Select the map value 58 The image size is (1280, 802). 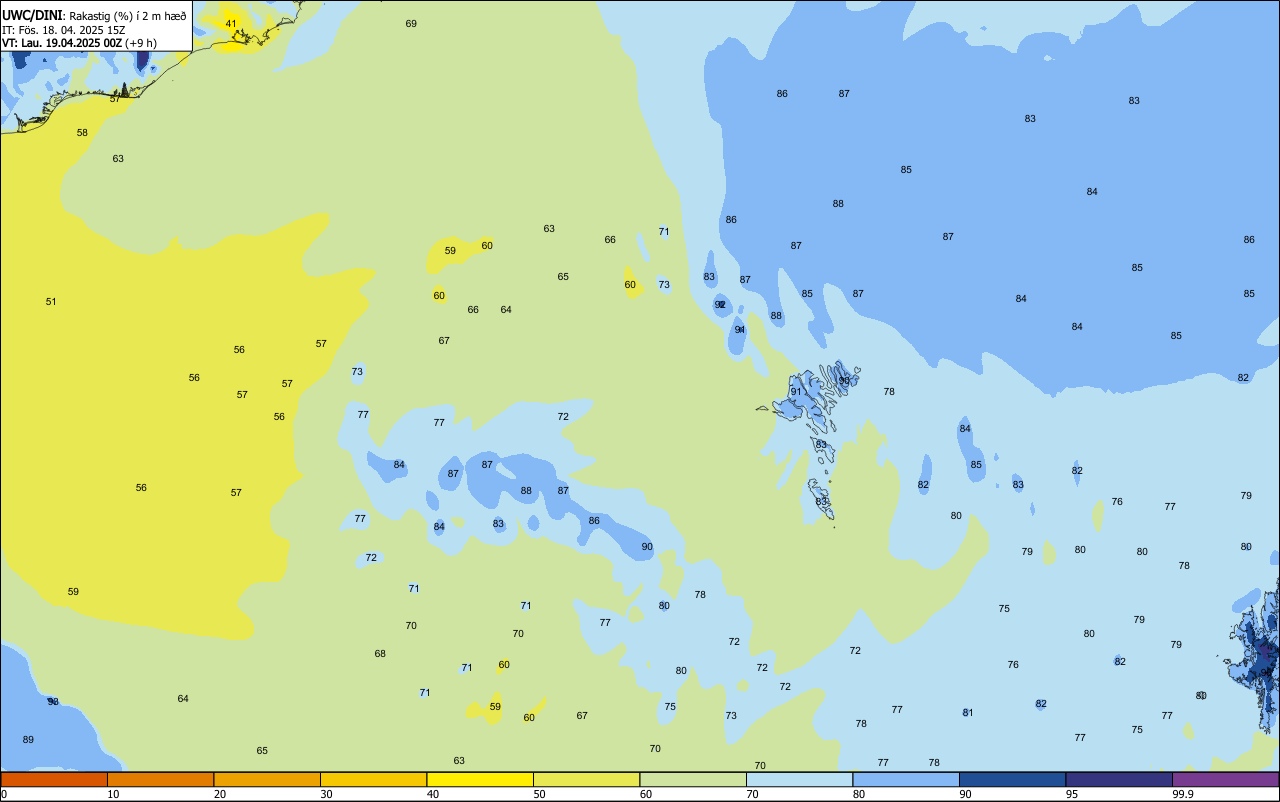click(82, 132)
